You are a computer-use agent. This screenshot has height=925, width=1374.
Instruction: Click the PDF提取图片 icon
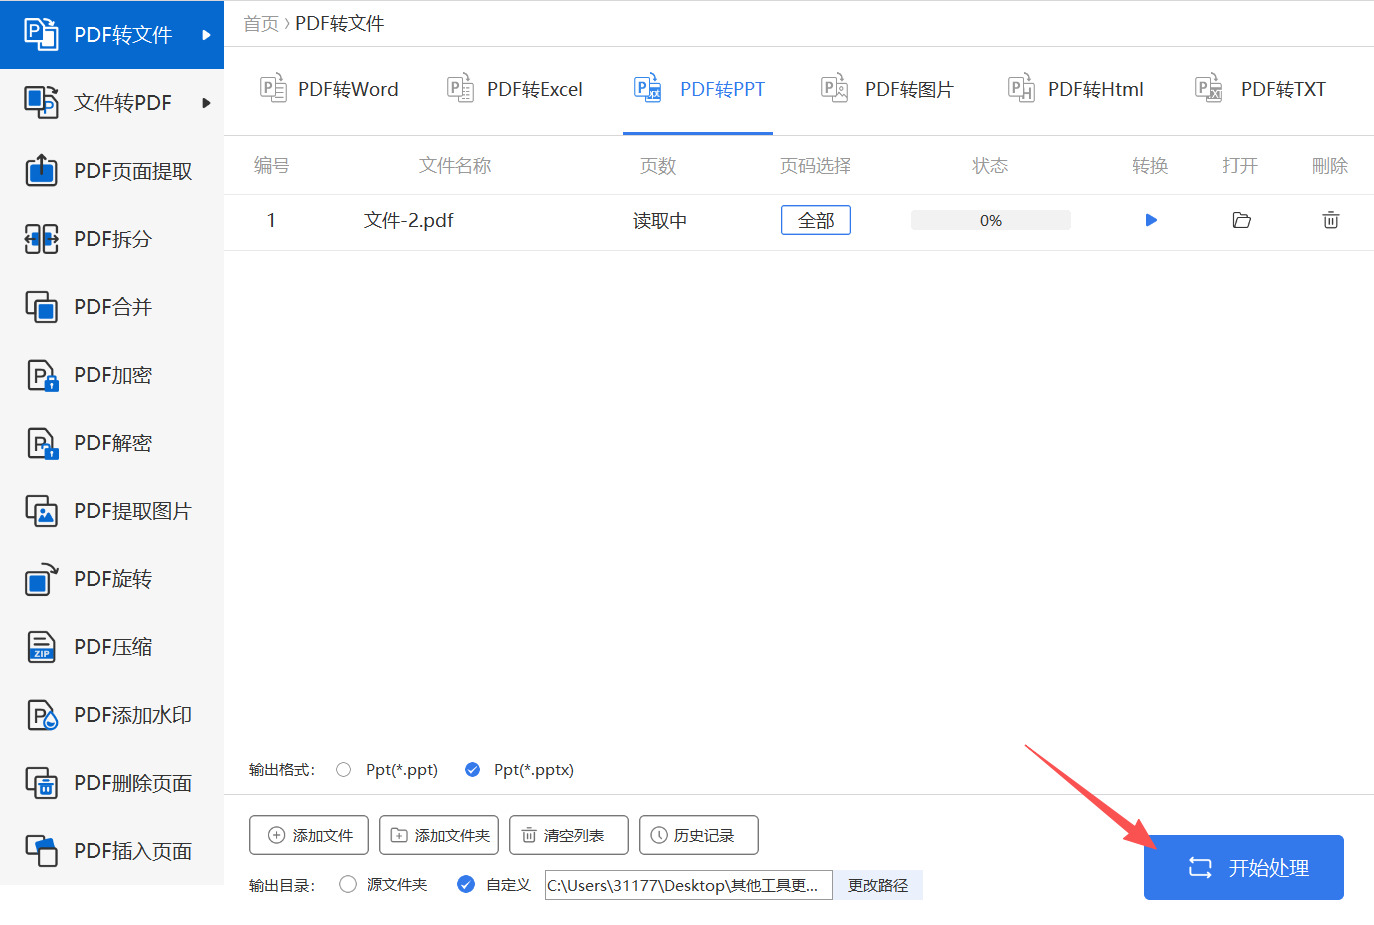pos(41,511)
